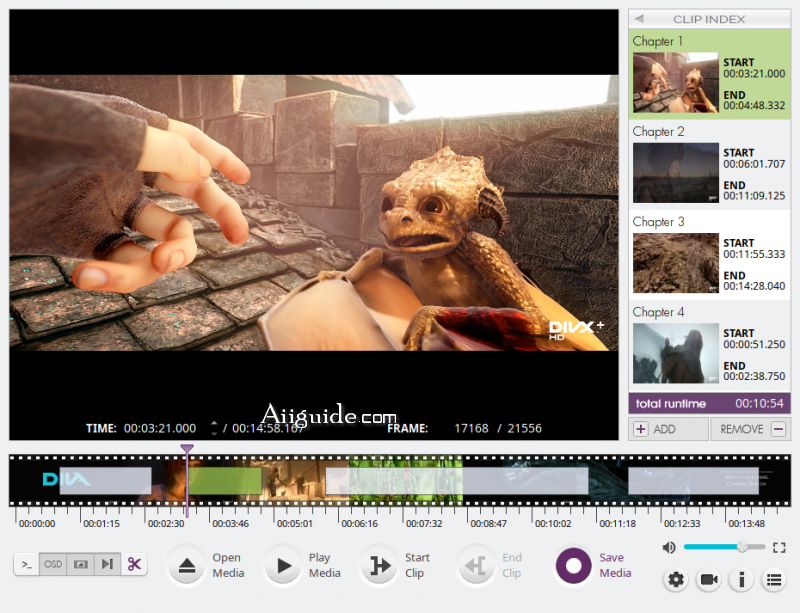
Task: Click Chapter 2 end time 00:11:09.125
Action: click(754, 195)
